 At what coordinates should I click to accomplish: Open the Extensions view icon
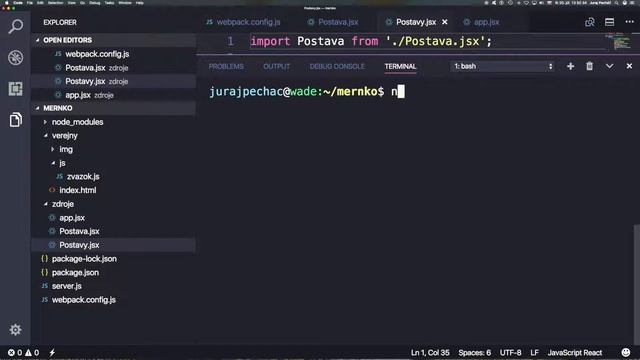point(16,89)
